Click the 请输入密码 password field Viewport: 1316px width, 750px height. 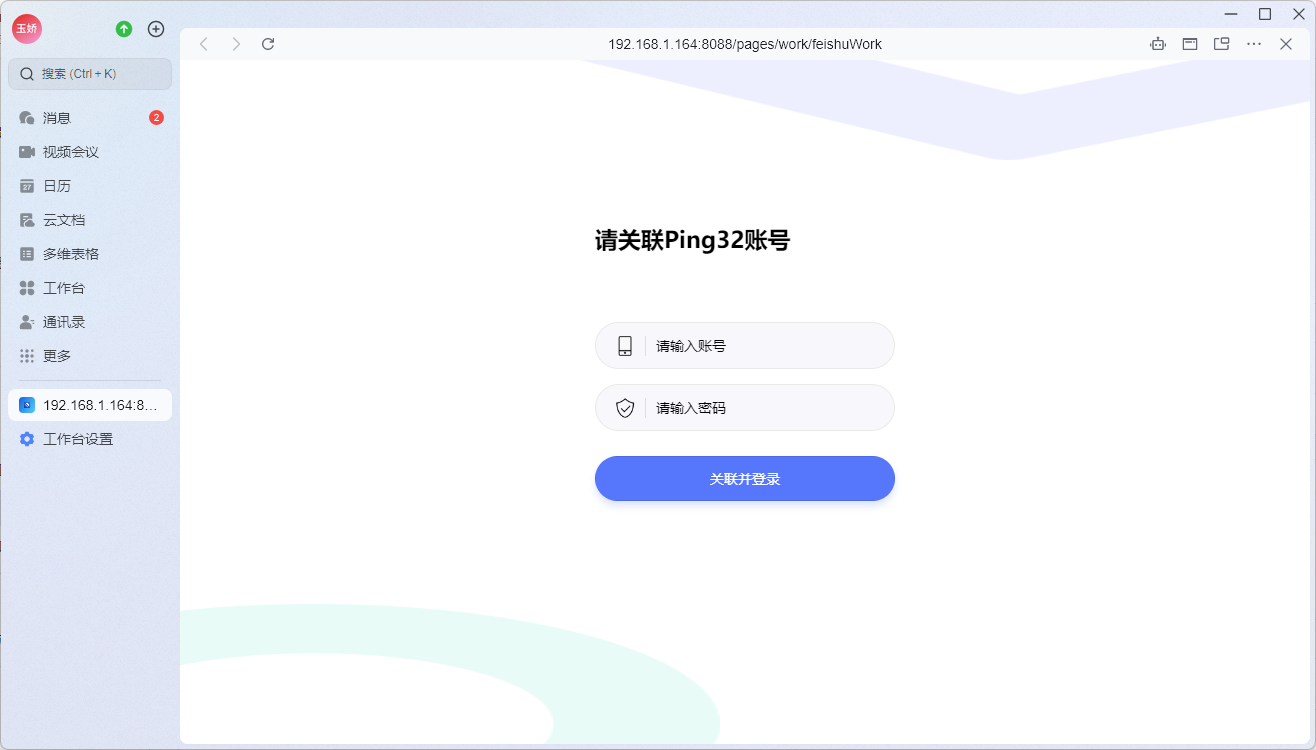745,408
